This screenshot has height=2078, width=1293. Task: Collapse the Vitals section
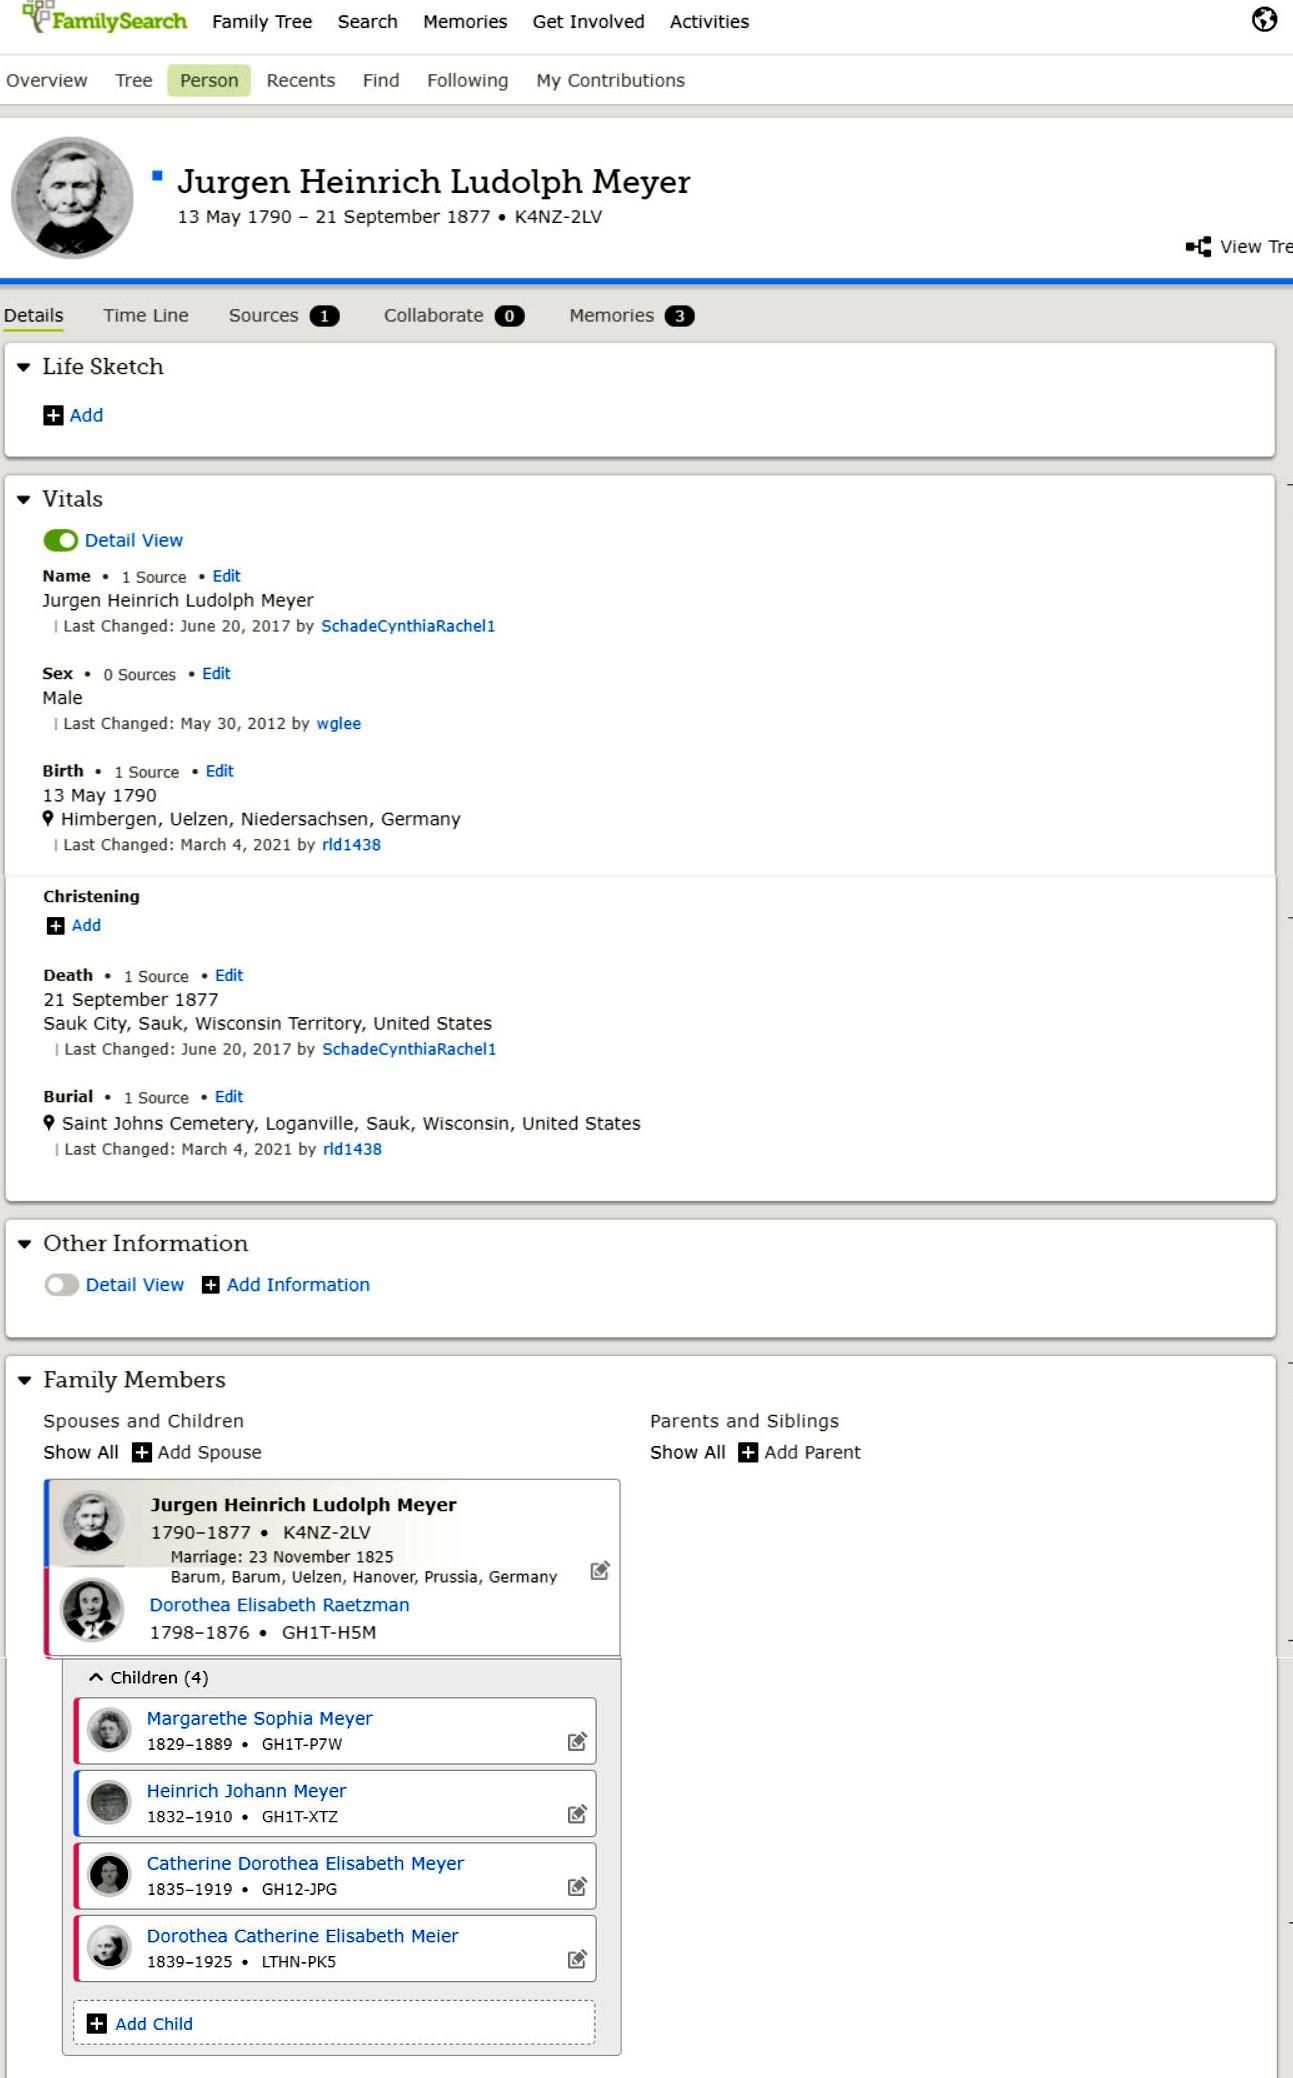tap(24, 499)
